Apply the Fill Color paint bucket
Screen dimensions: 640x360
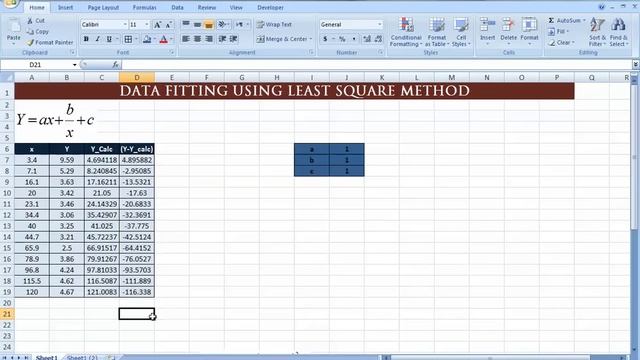147,39
